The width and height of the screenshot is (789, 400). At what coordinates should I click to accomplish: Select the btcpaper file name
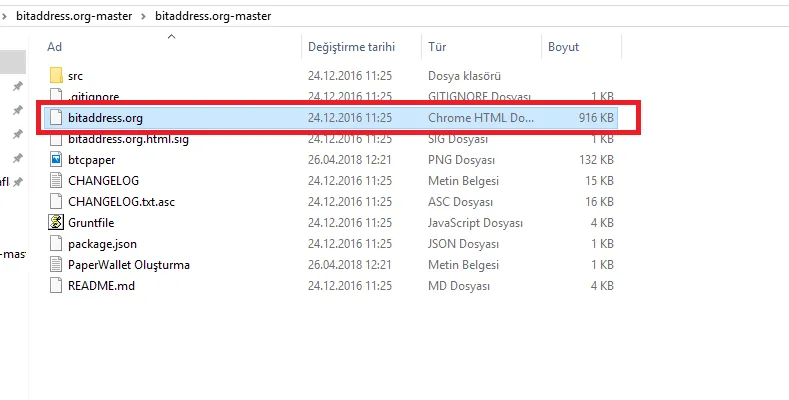pyautogui.click(x=92, y=160)
